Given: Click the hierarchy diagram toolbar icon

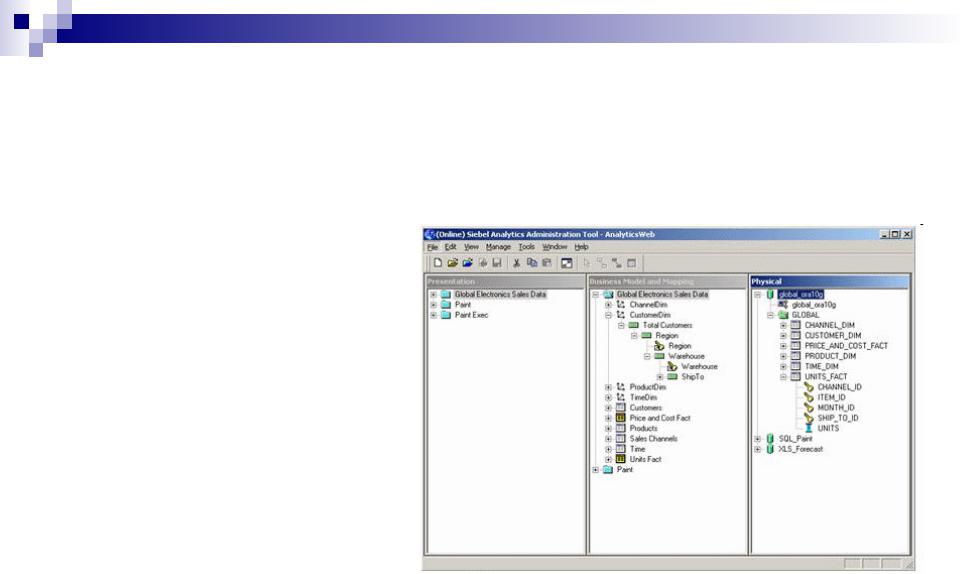Looking at the screenshot, I should pyautogui.click(x=617, y=263).
